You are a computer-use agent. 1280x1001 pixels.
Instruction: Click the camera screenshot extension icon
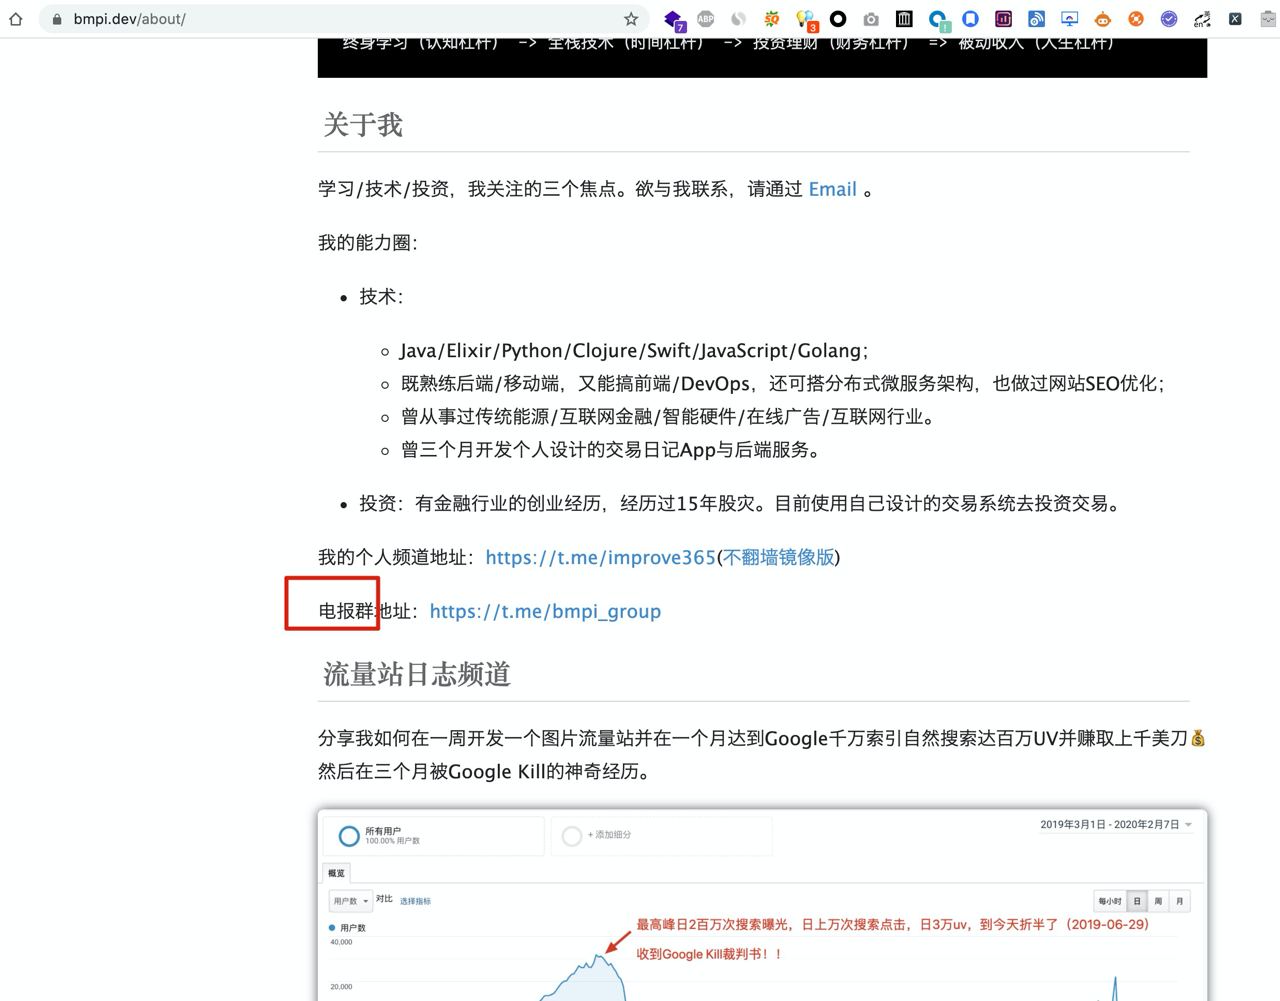871,19
